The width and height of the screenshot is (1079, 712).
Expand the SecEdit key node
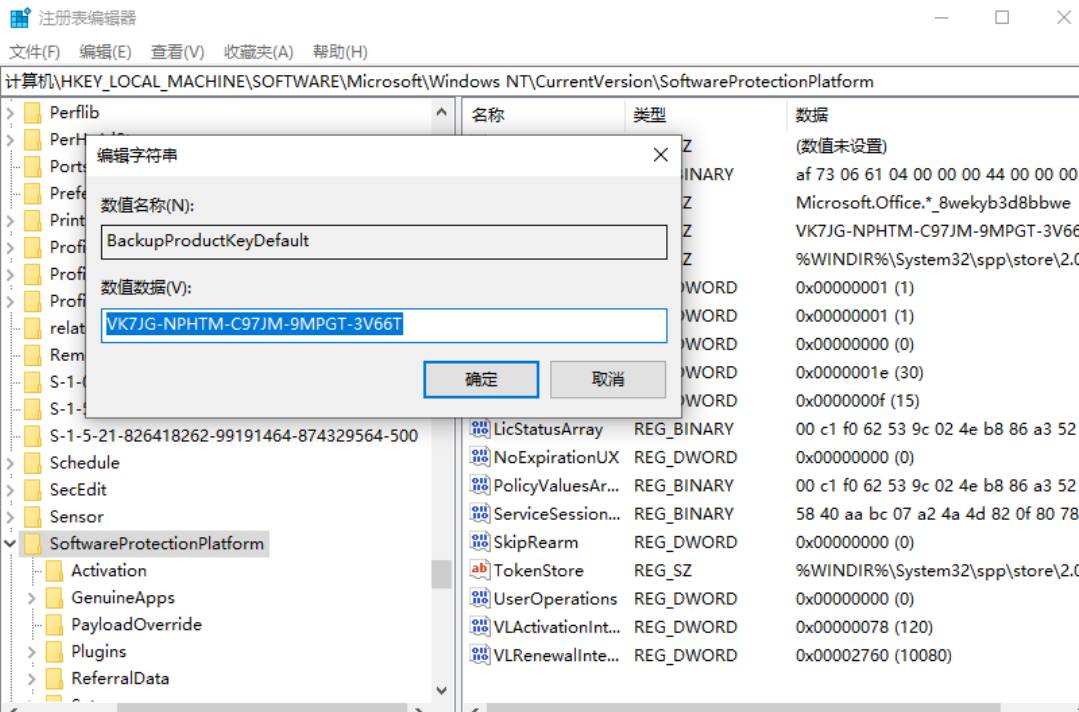click(x=10, y=489)
